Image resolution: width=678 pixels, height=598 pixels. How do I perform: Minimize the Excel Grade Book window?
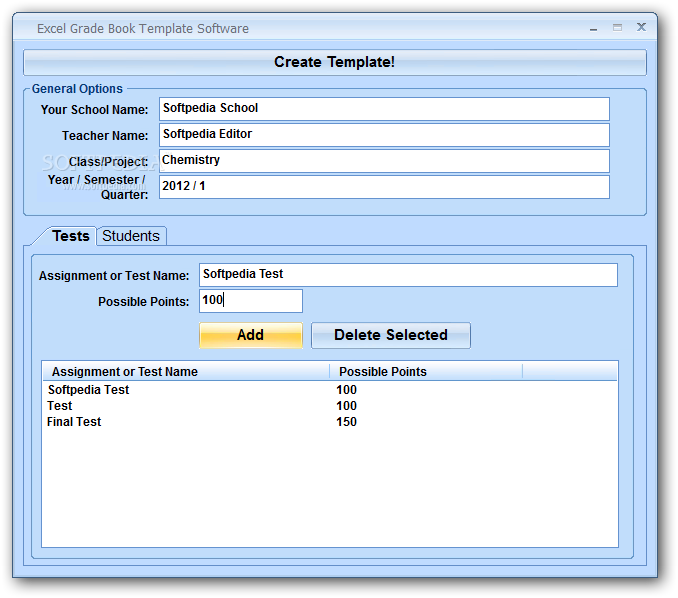click(x=593, y=29)
